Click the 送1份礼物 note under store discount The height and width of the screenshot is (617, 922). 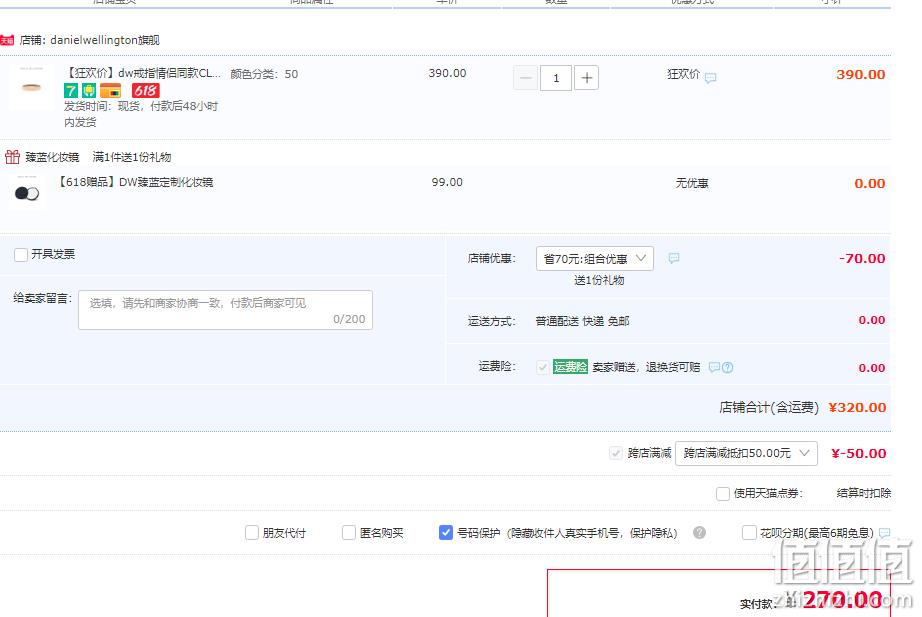[599, 281]
